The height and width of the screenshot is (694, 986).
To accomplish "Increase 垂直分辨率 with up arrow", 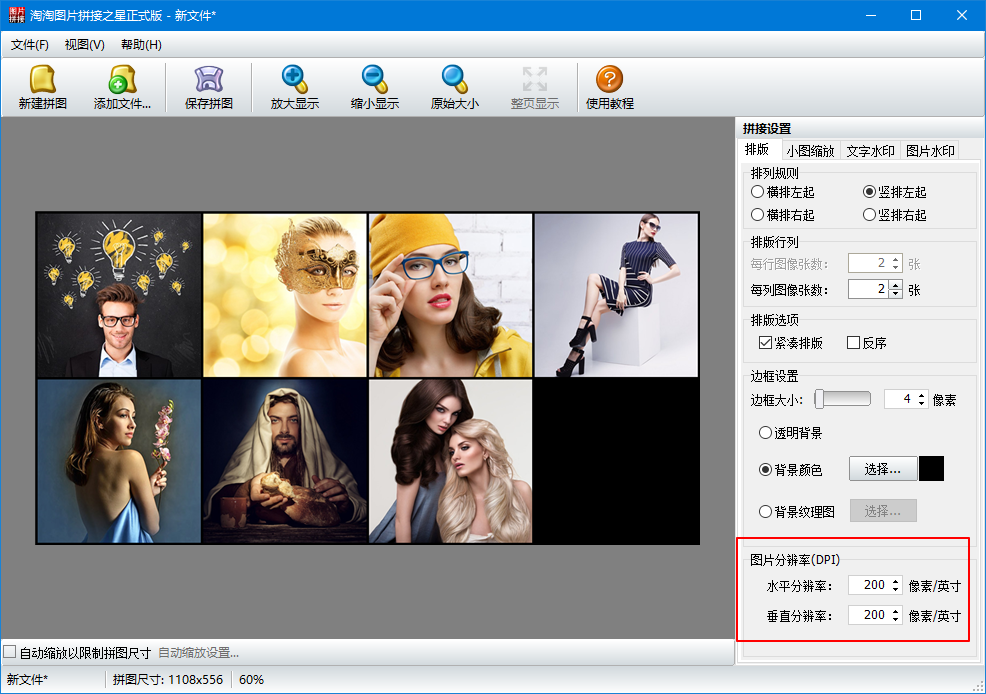I will (896, 611).
